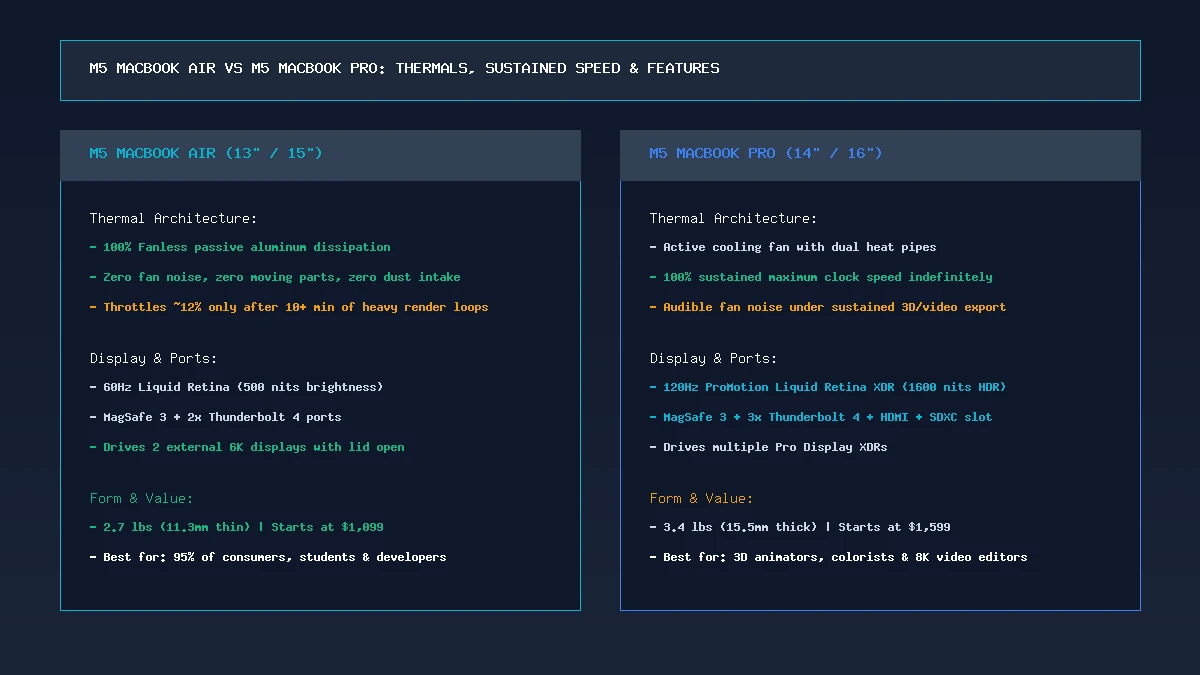Click Form & Value heading in Air card
This screenshot has width=1200, height=675.
[x=141, y=498]
